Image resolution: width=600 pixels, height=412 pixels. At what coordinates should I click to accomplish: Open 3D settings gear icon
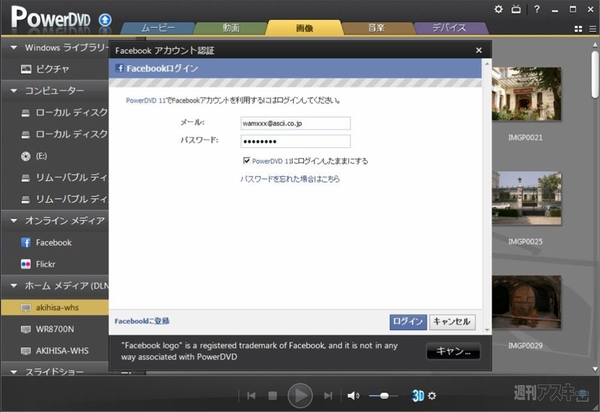[432, 396]
